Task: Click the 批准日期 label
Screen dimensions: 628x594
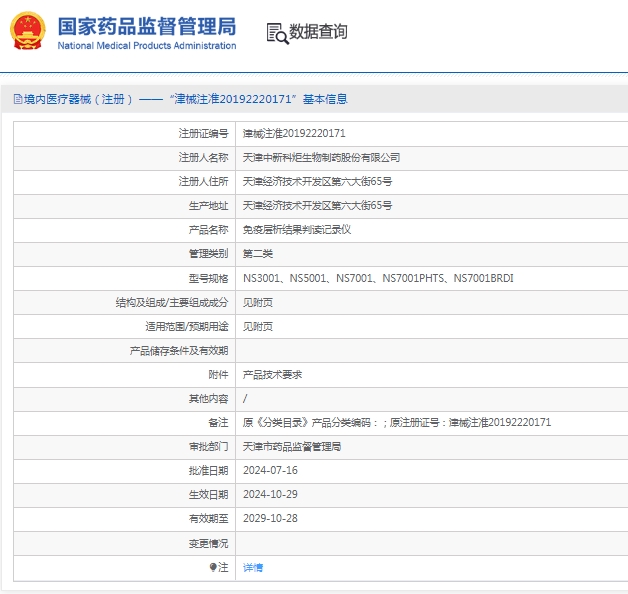Action: [x=208, y=471]
